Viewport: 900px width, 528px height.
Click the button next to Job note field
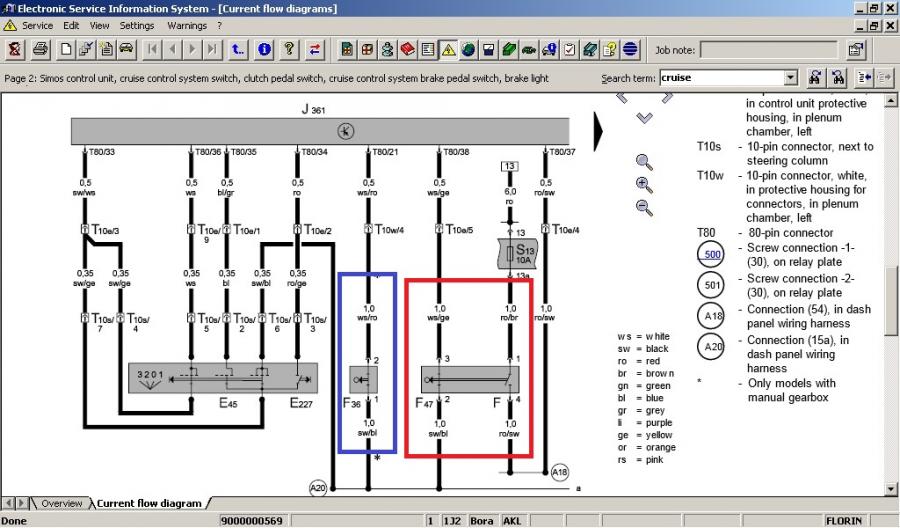coord(856,49)
